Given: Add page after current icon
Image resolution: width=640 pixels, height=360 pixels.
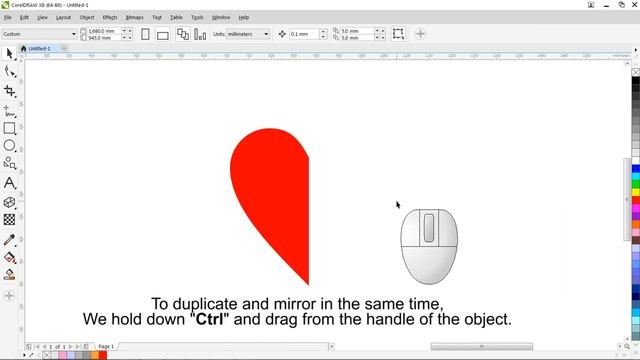Looking at the screenshot, I should tap(86, 347).
